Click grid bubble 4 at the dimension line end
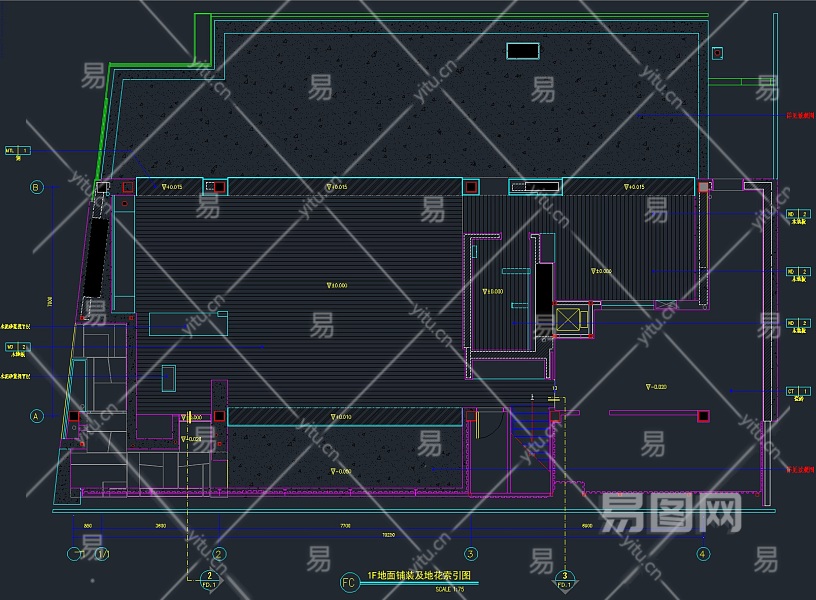Screen dimensions: 816x600 coord(703,554)
